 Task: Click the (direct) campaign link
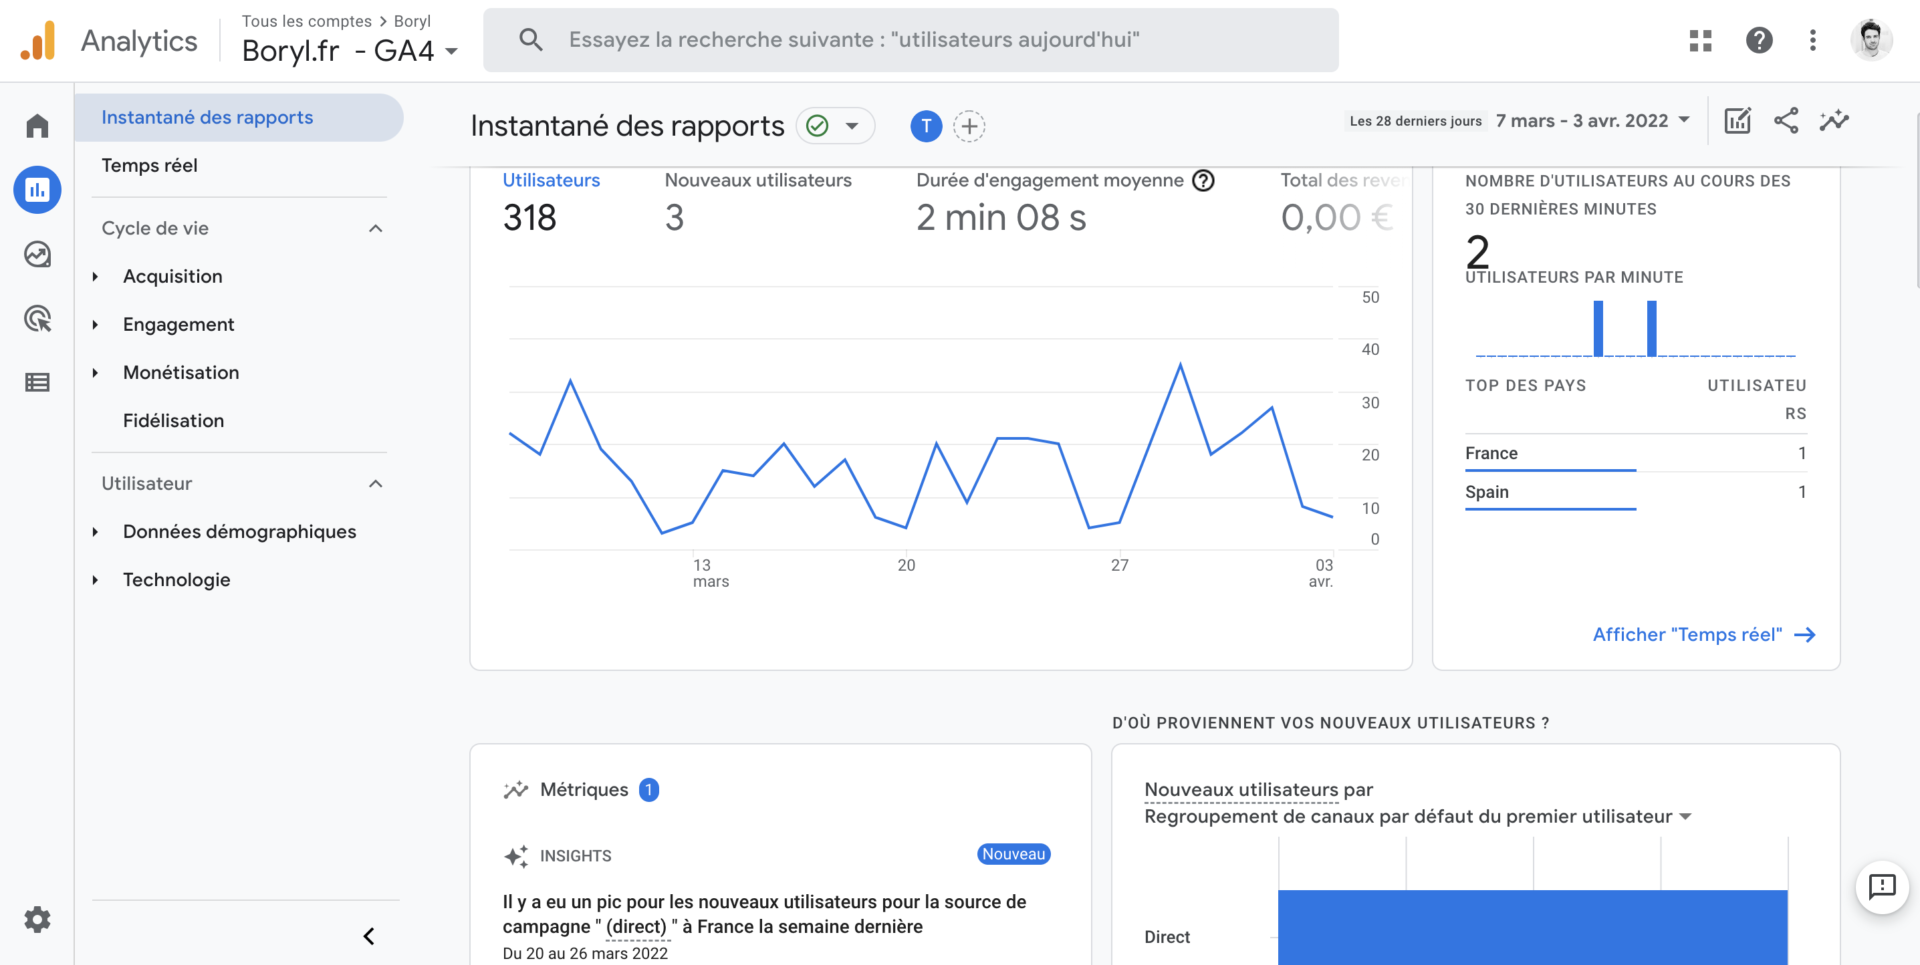pyautogui.click(x=637, y=926)
